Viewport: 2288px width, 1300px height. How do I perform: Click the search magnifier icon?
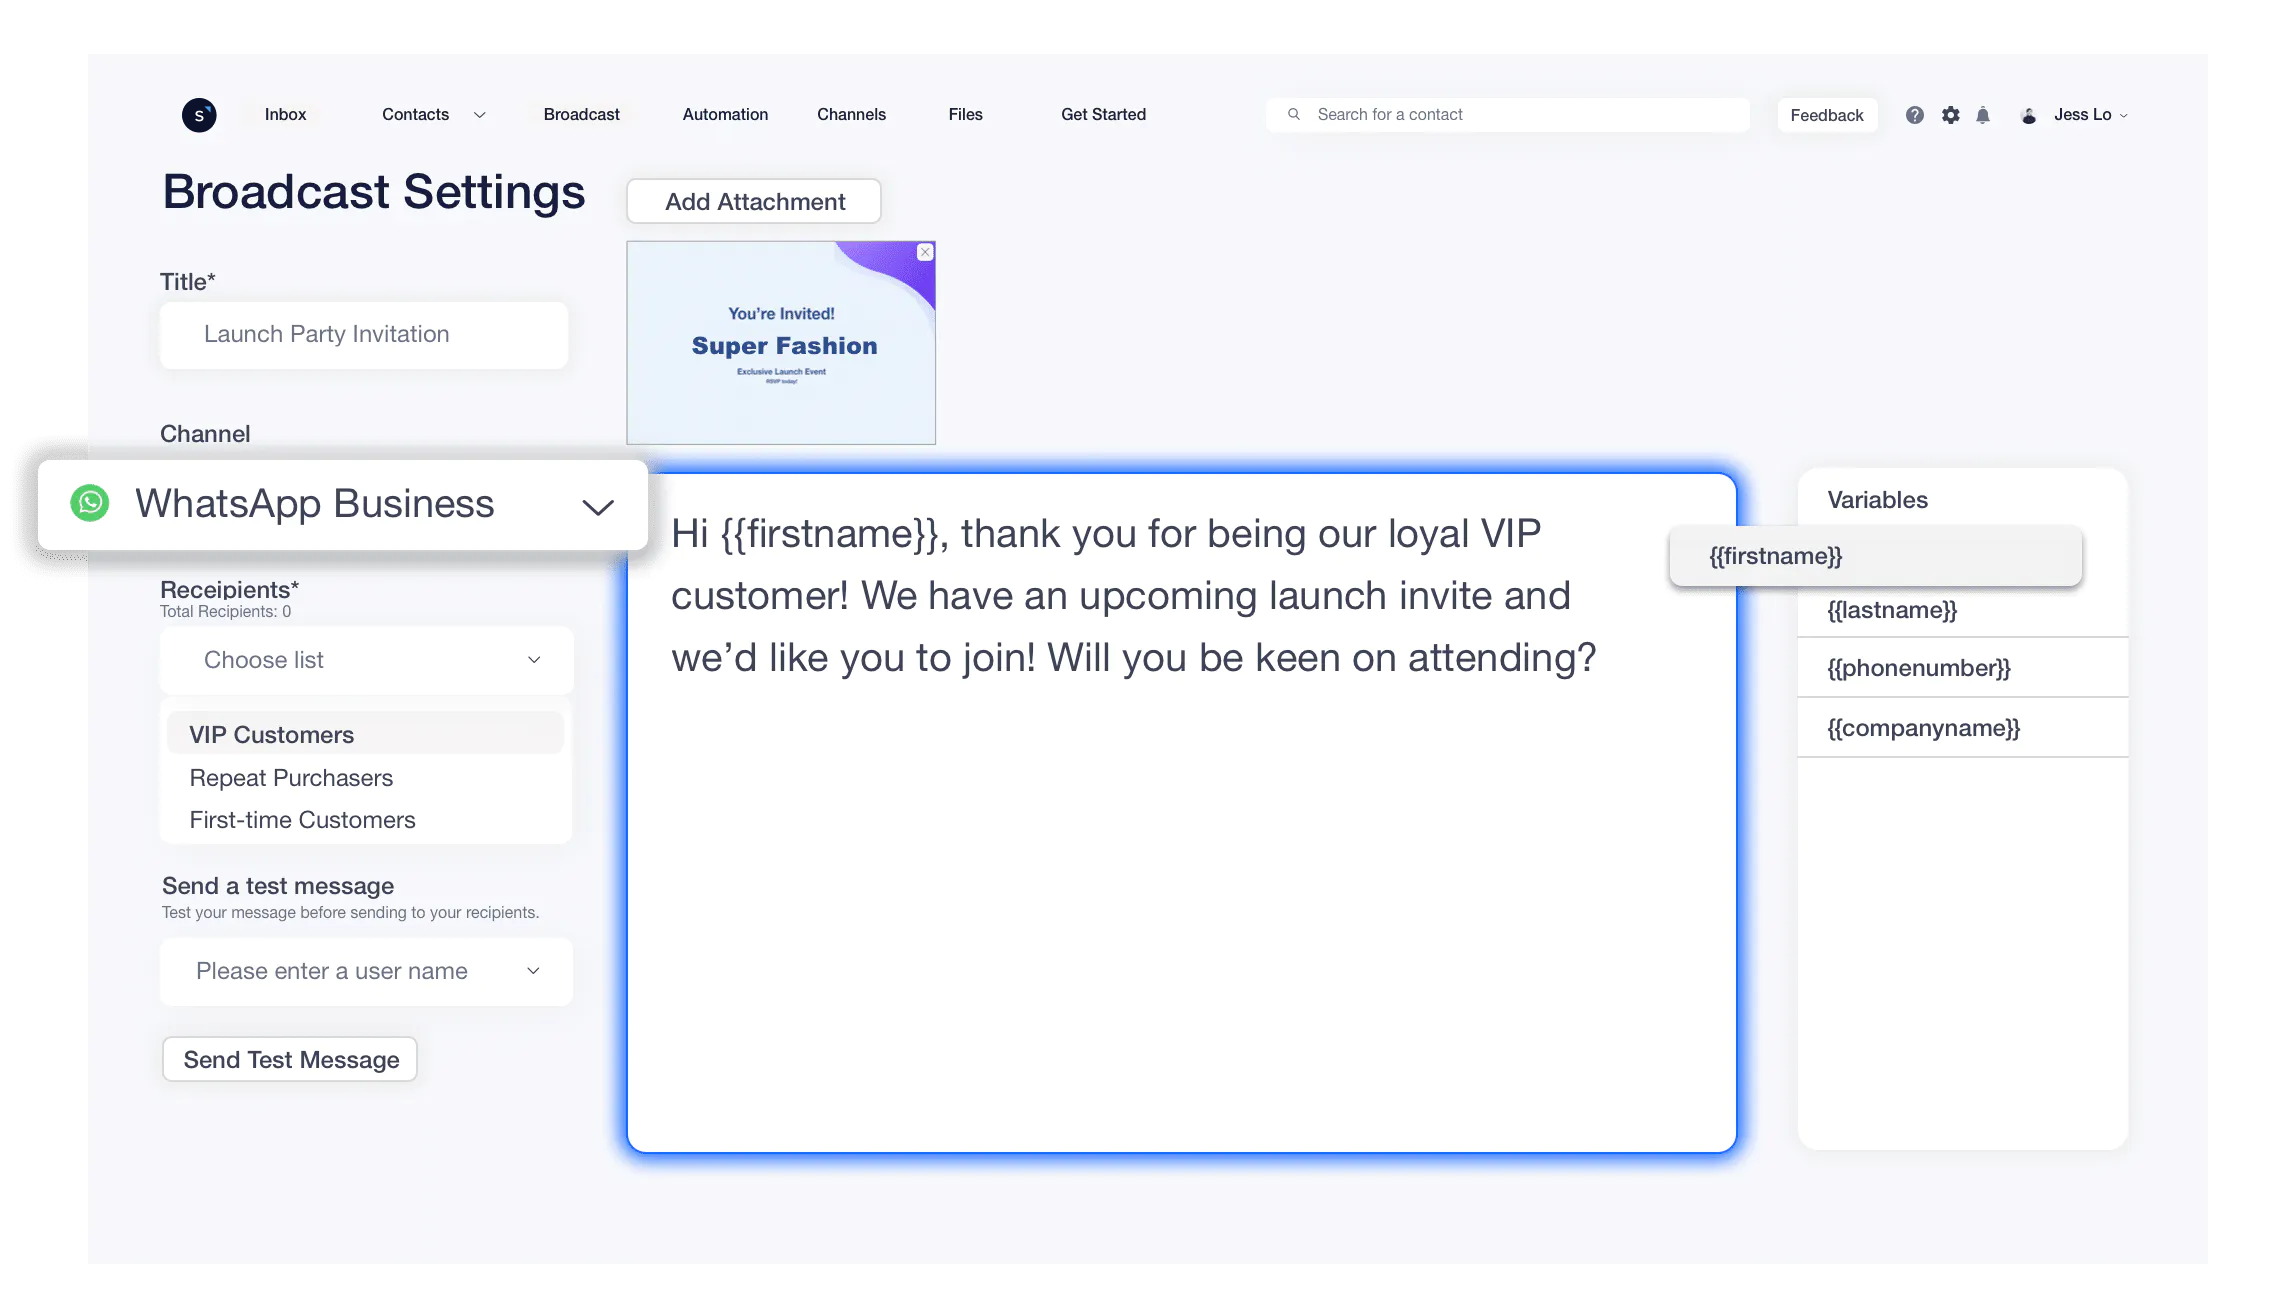point(1293,113)
